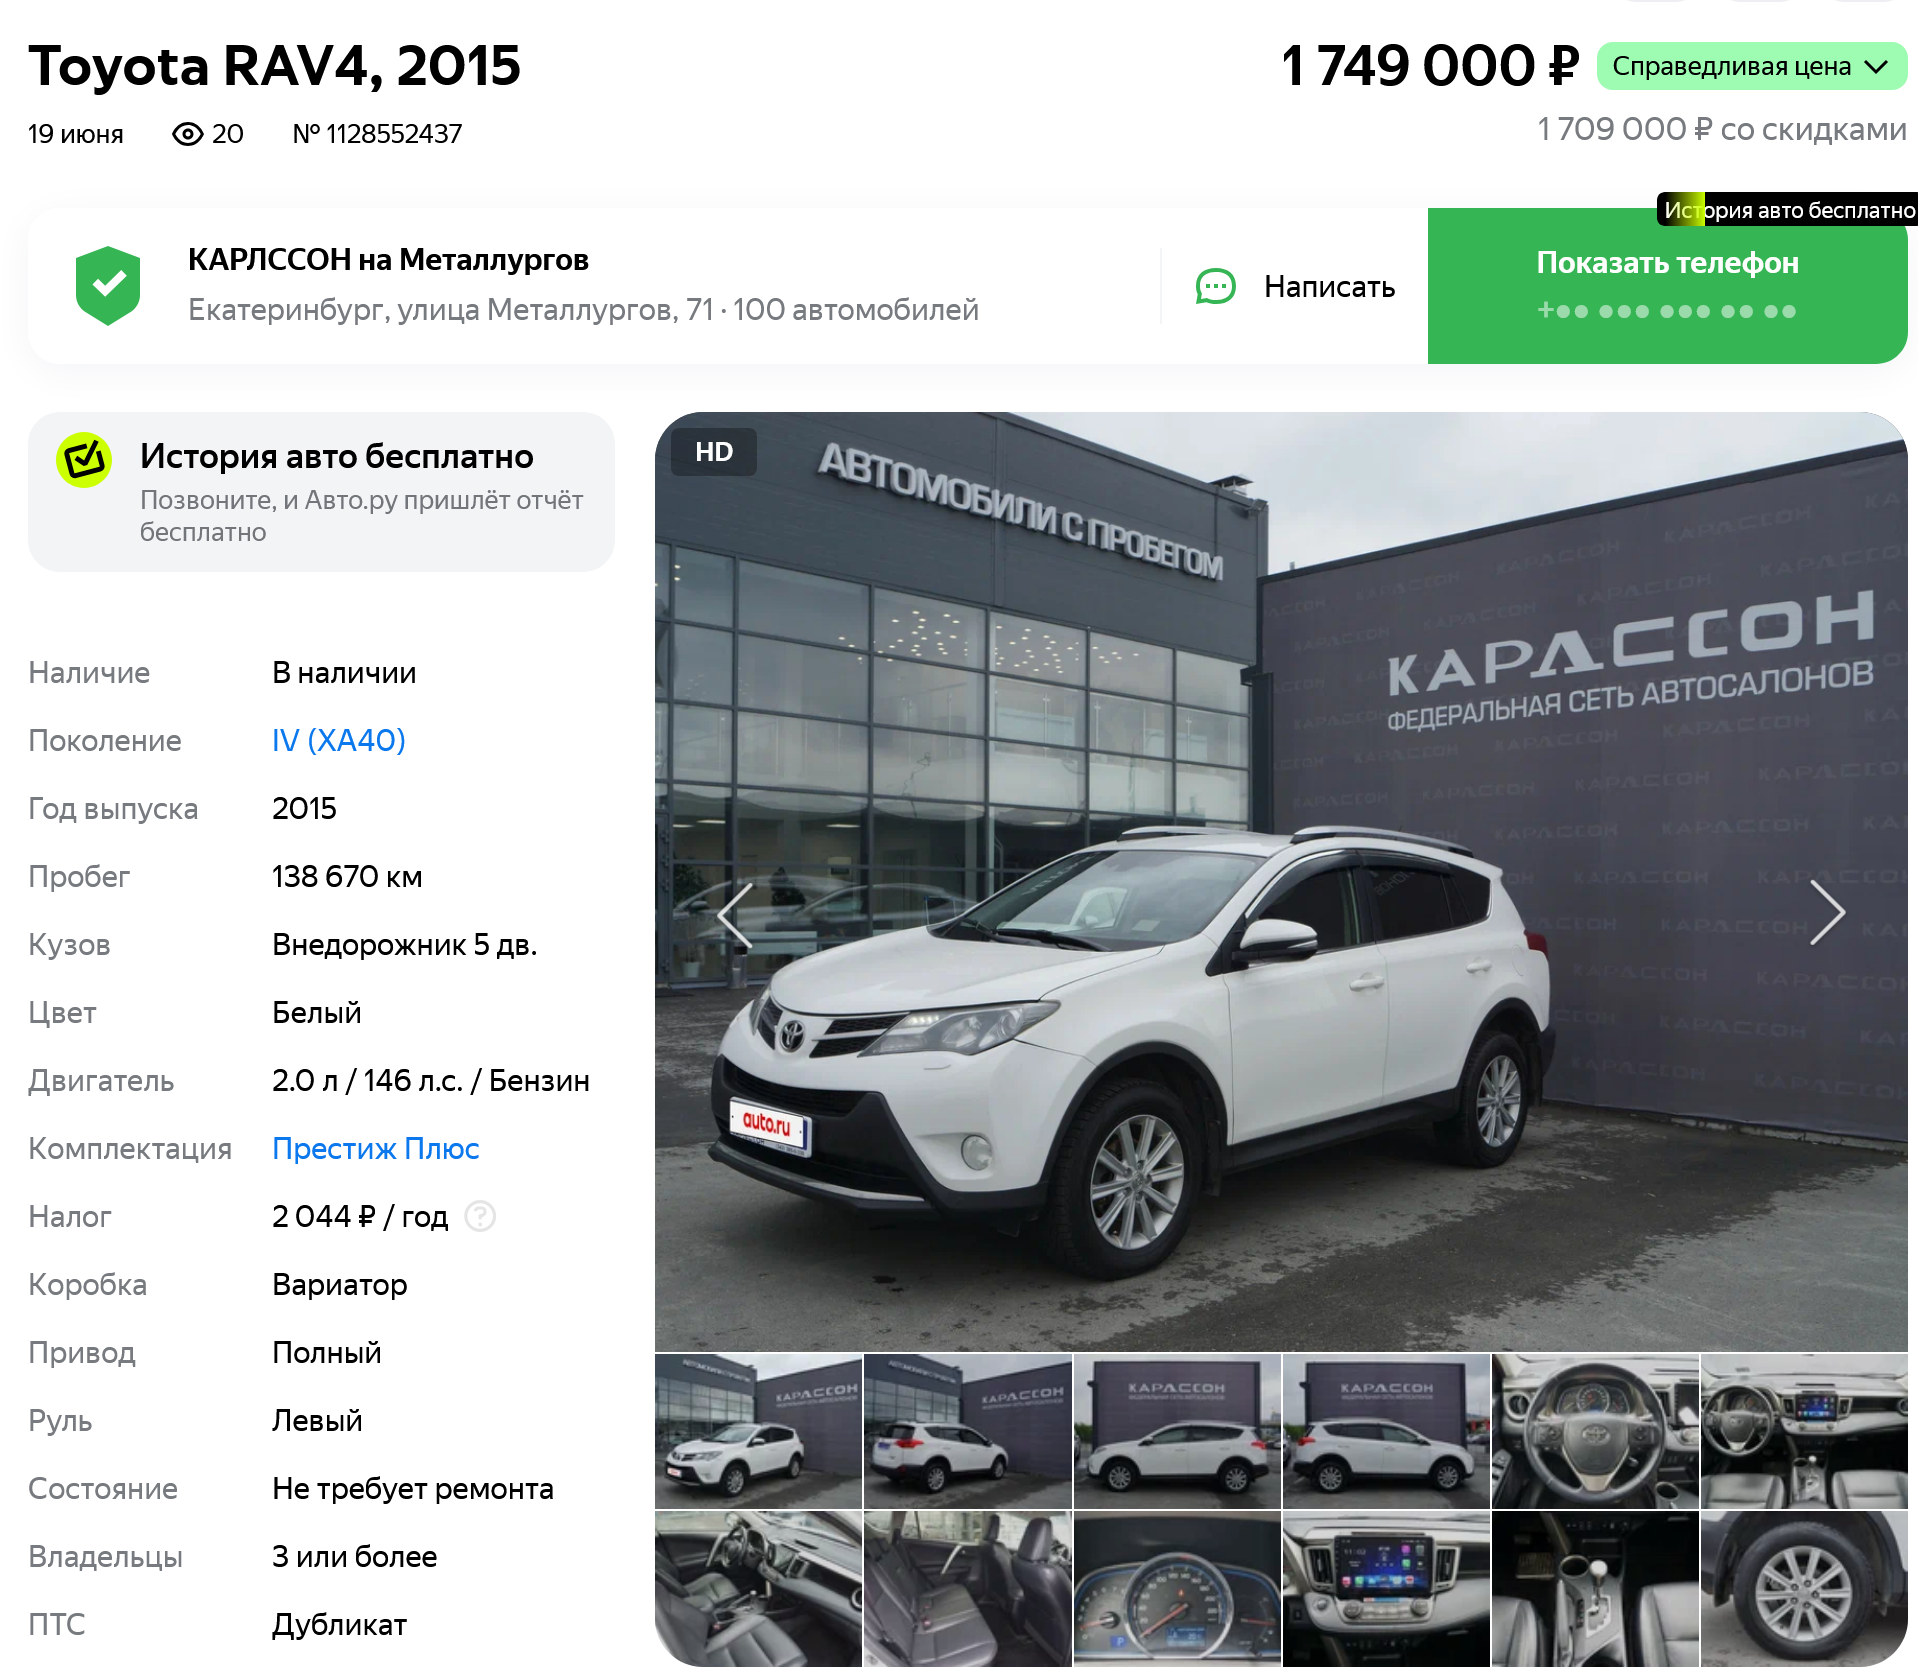The image size is (1918, 1676).
Task: Click the chevron in the fair price badge
Action: click(1876, 67)
